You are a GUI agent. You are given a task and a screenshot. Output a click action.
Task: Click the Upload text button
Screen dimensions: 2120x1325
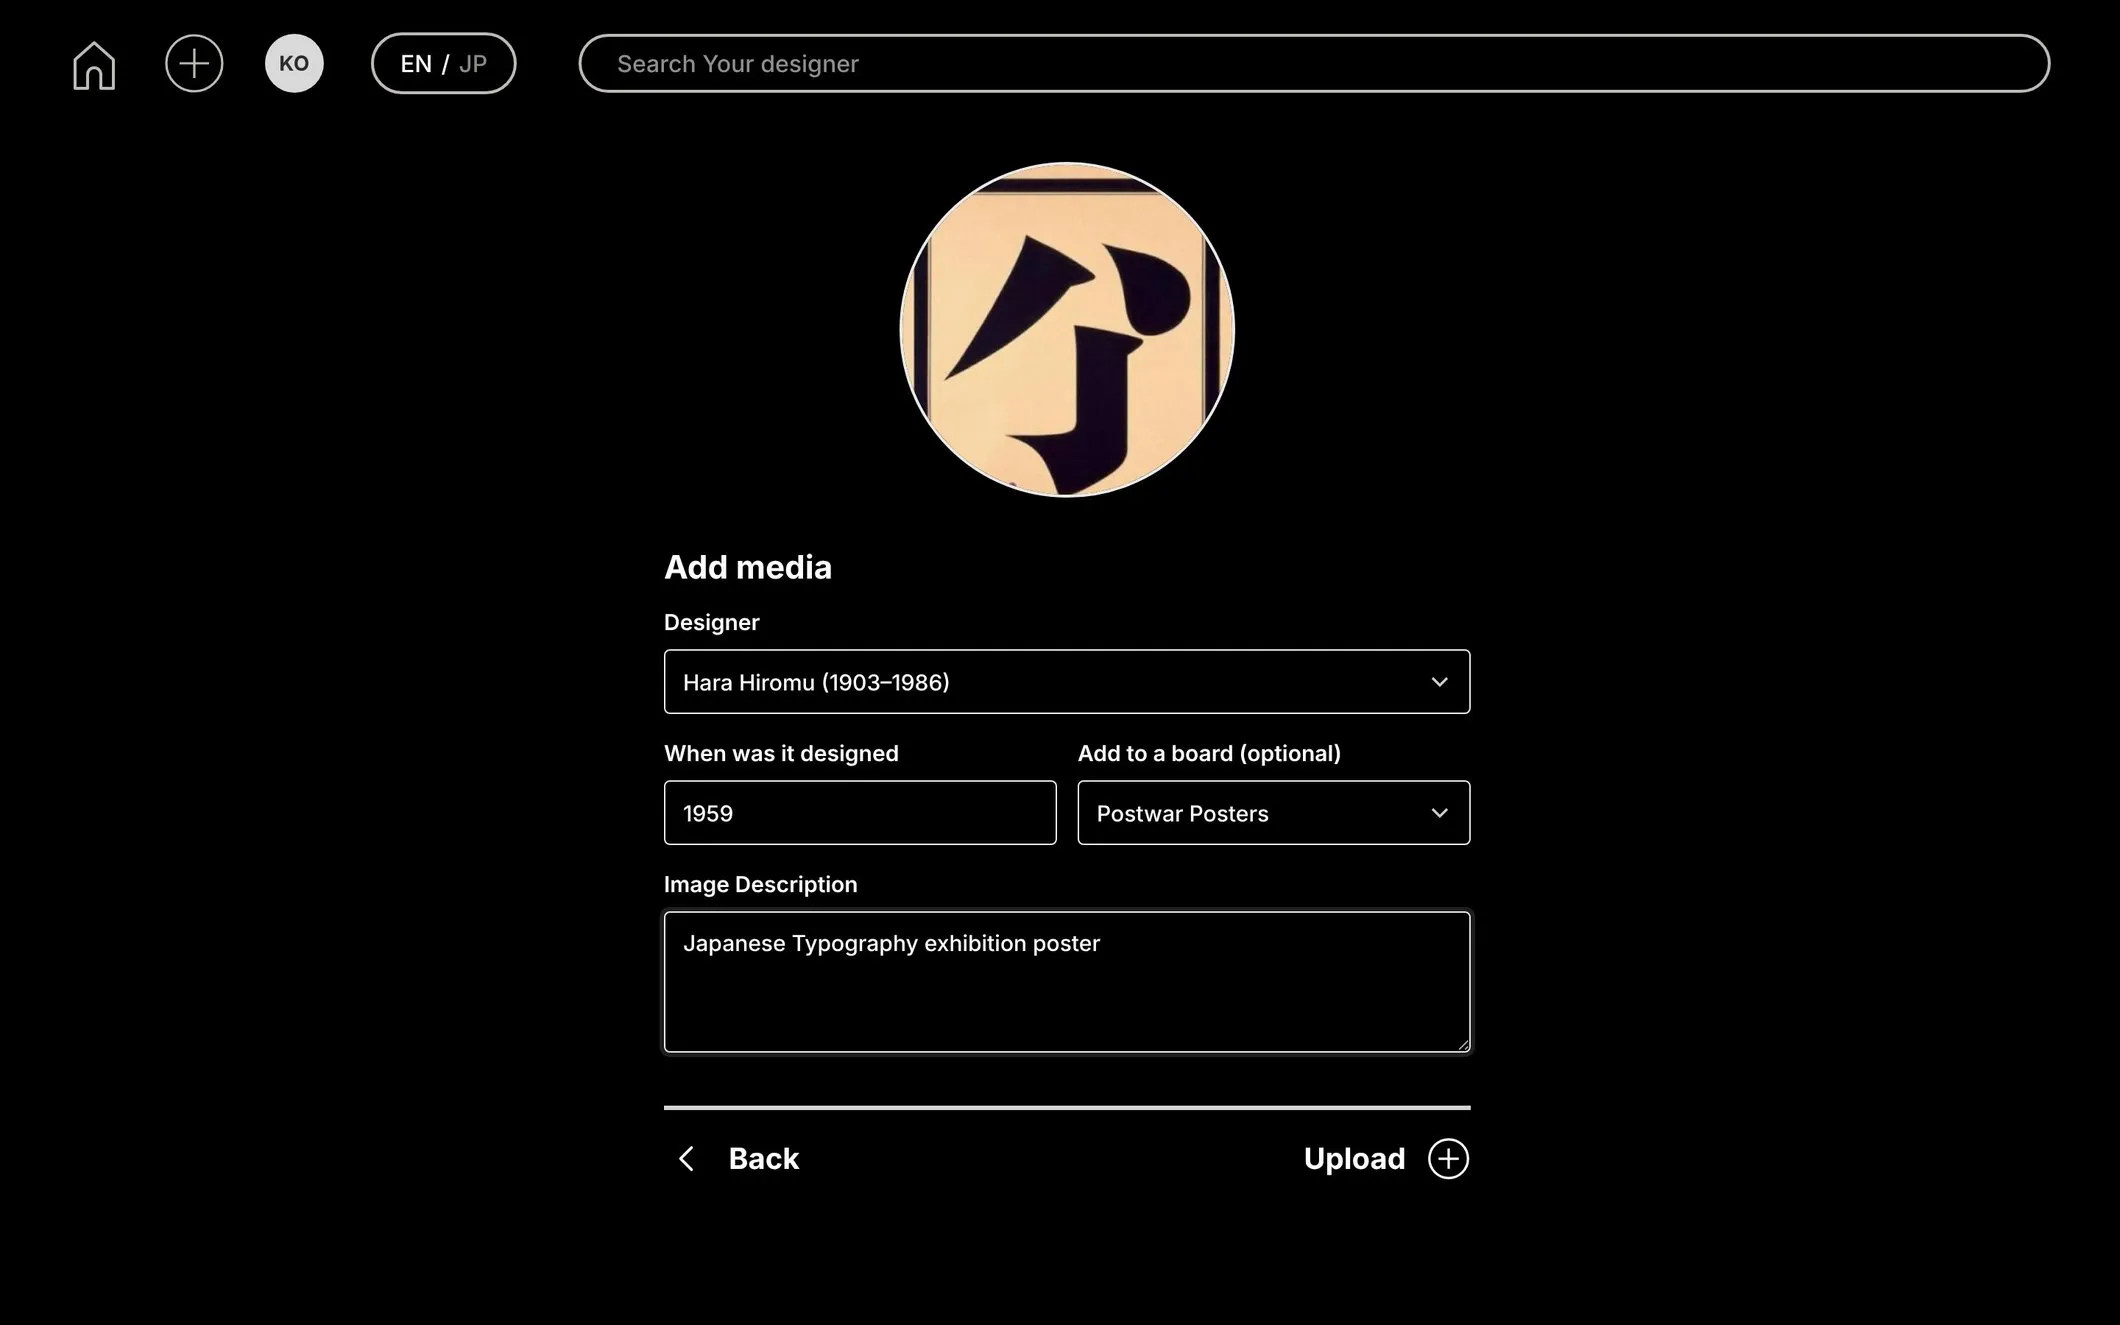(1354, 1159)
